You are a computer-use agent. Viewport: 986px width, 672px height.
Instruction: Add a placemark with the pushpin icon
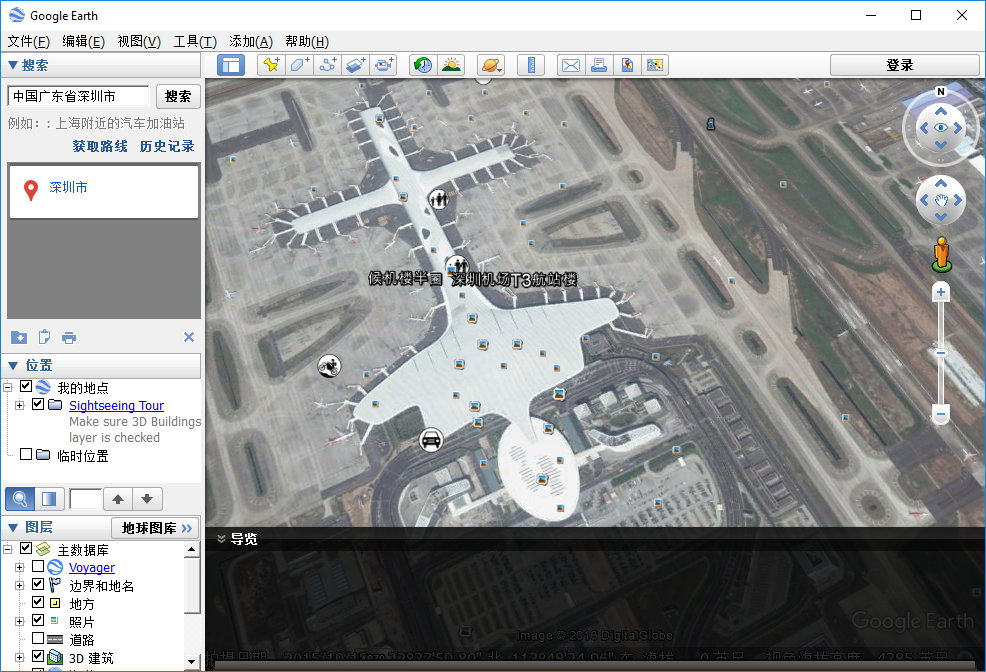coord(271,65)
